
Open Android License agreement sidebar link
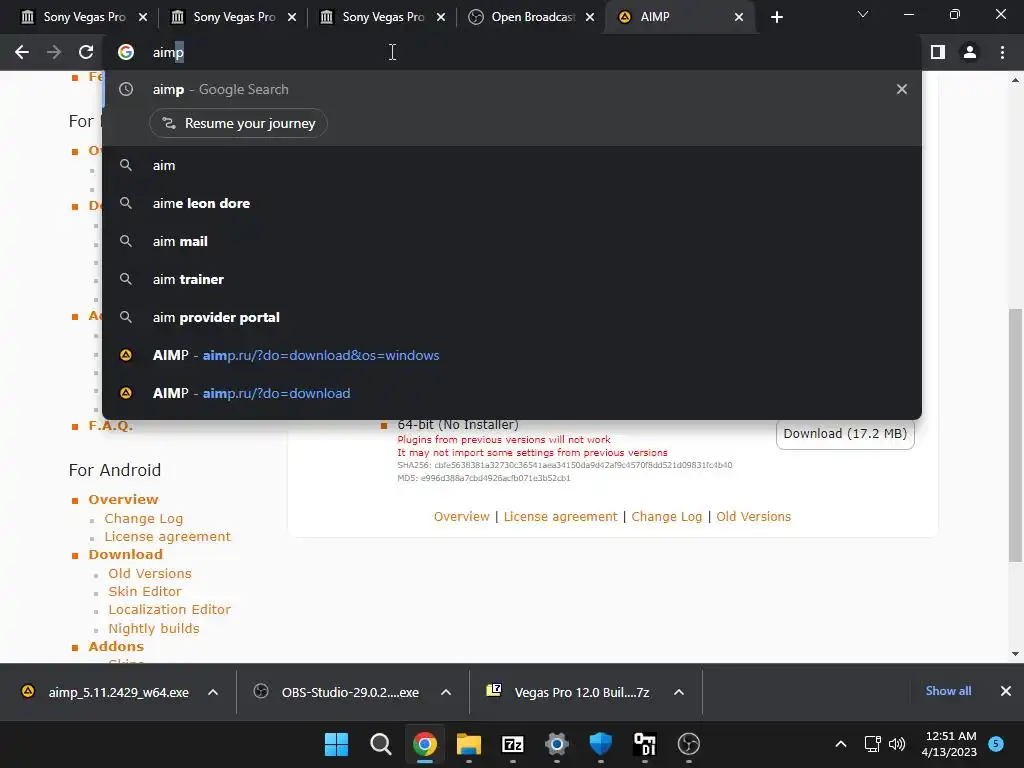tap(168, 536)
